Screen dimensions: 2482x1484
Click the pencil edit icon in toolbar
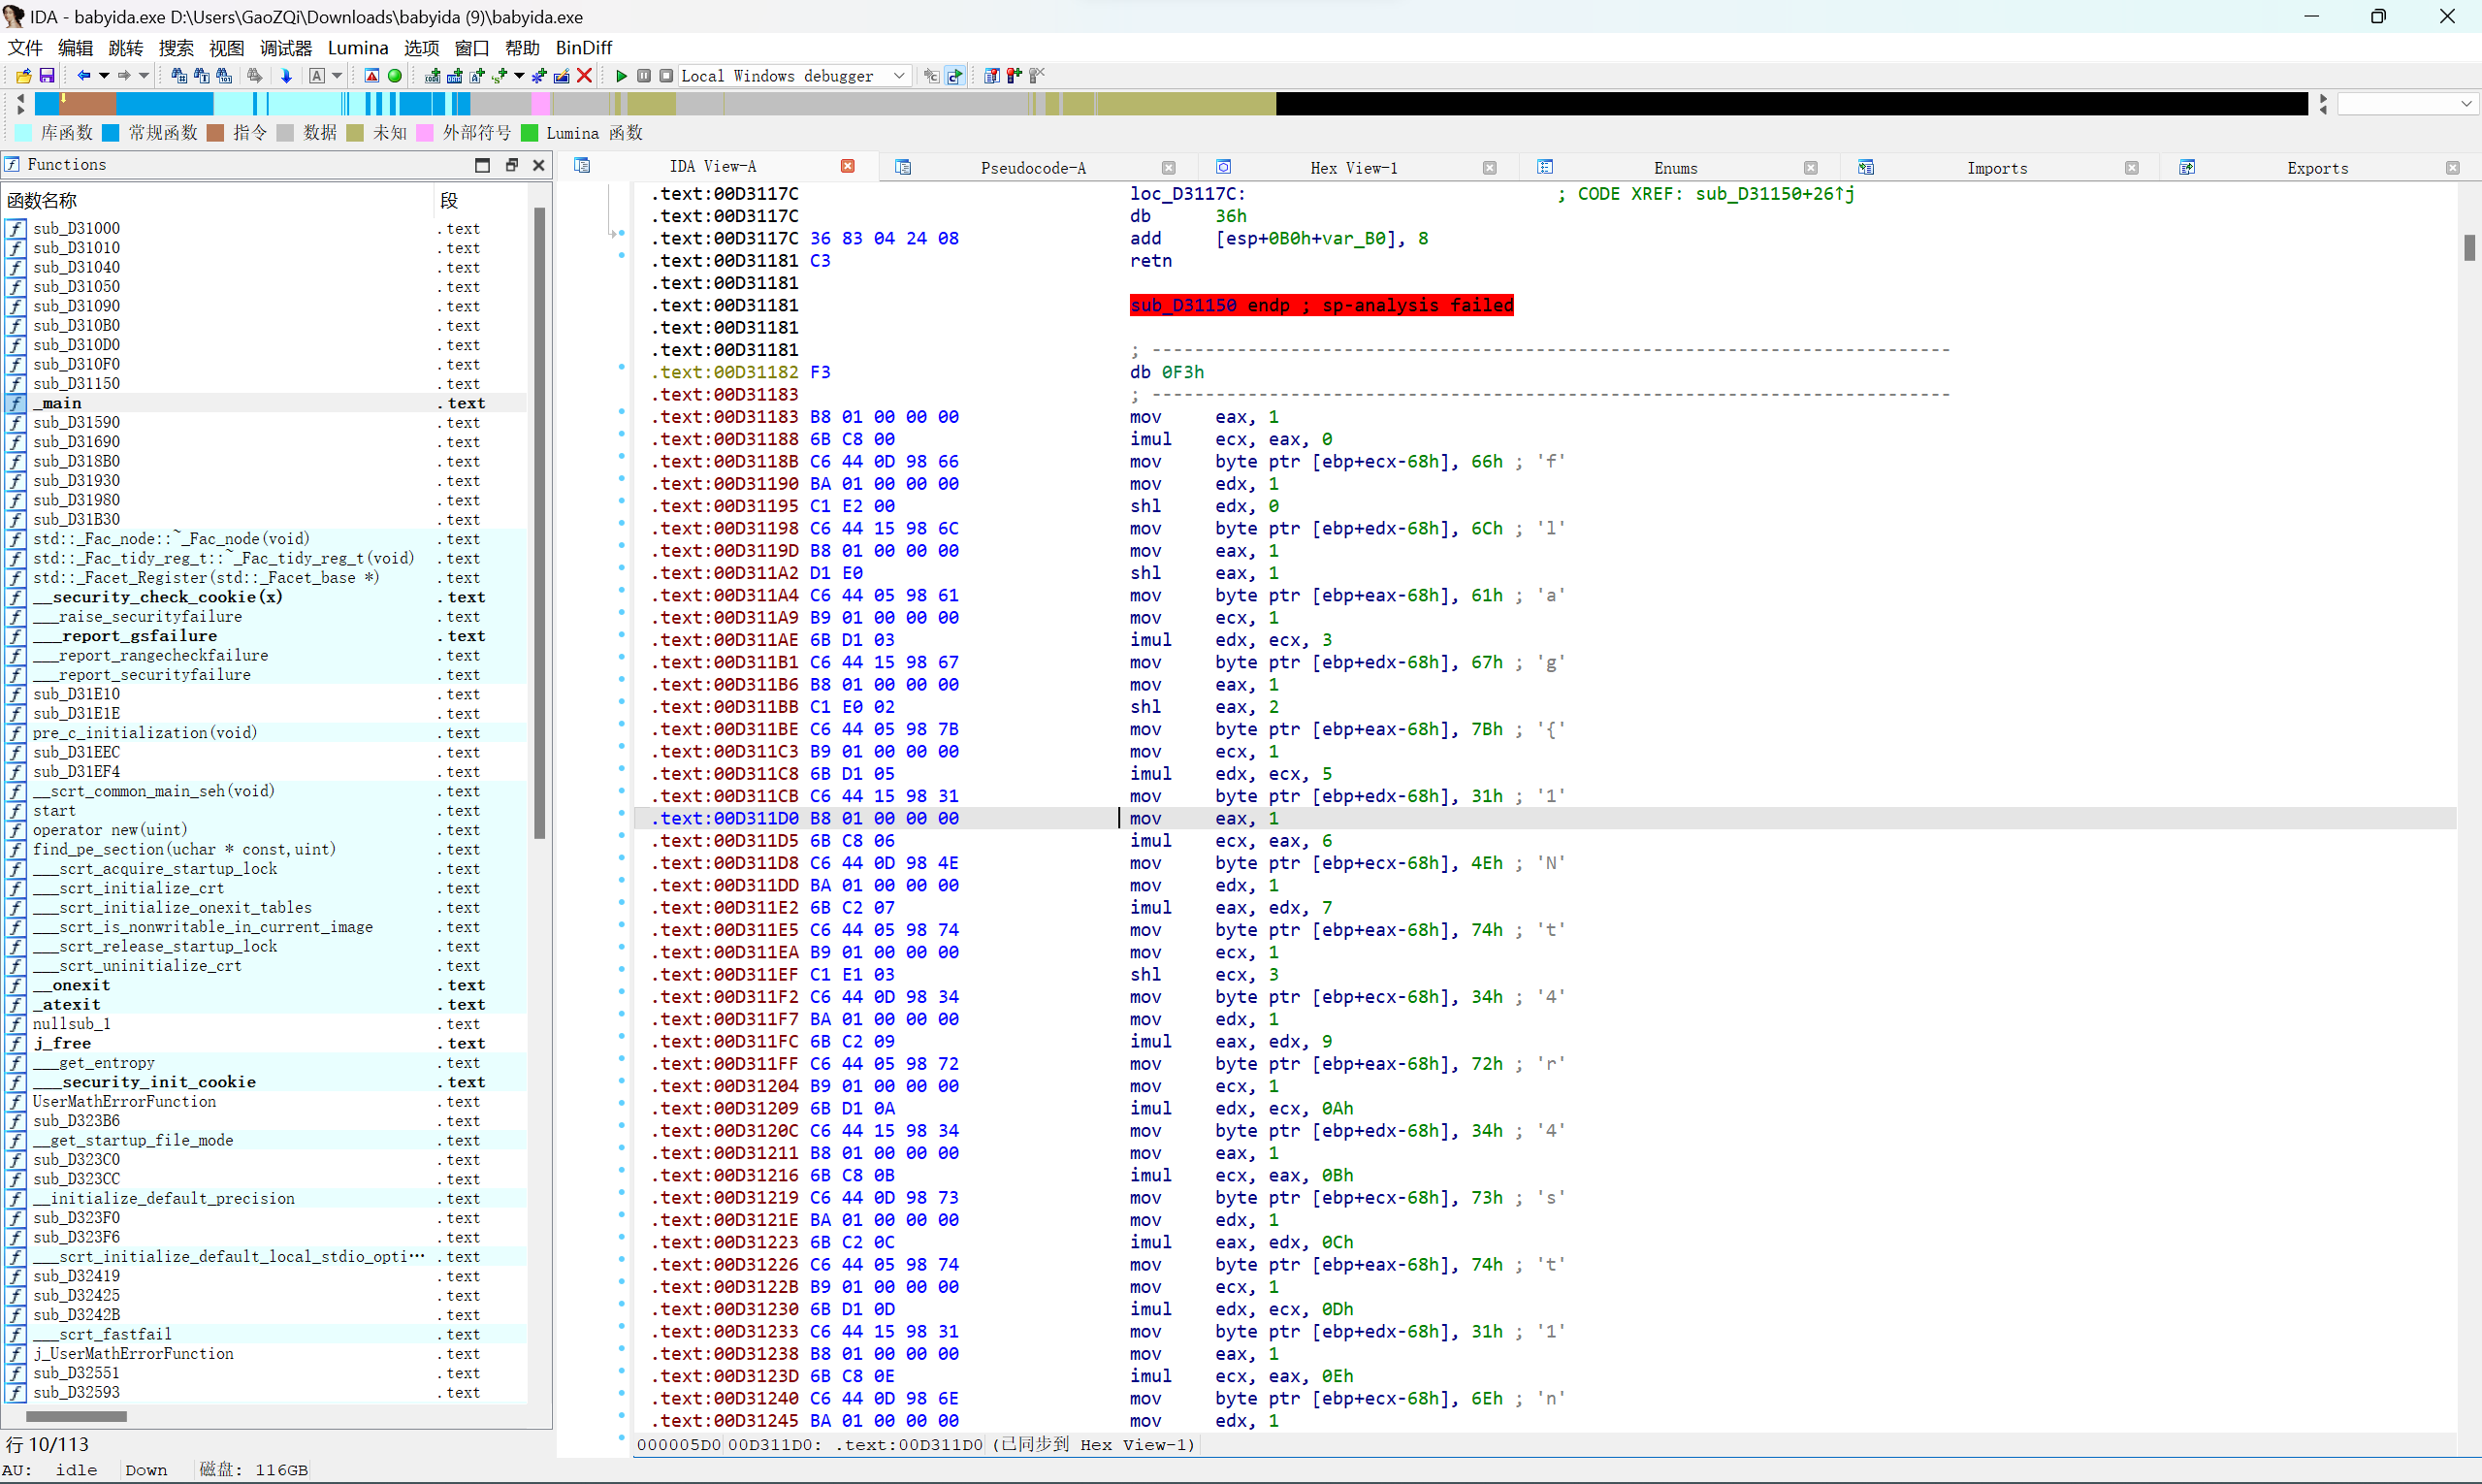click(x=562, y=76)
